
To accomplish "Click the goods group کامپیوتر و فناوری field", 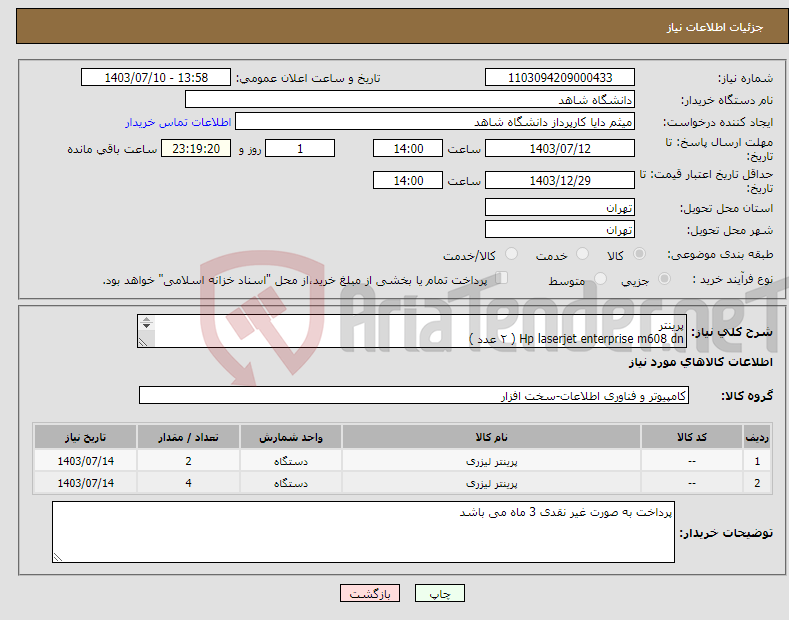I will 414,396.
